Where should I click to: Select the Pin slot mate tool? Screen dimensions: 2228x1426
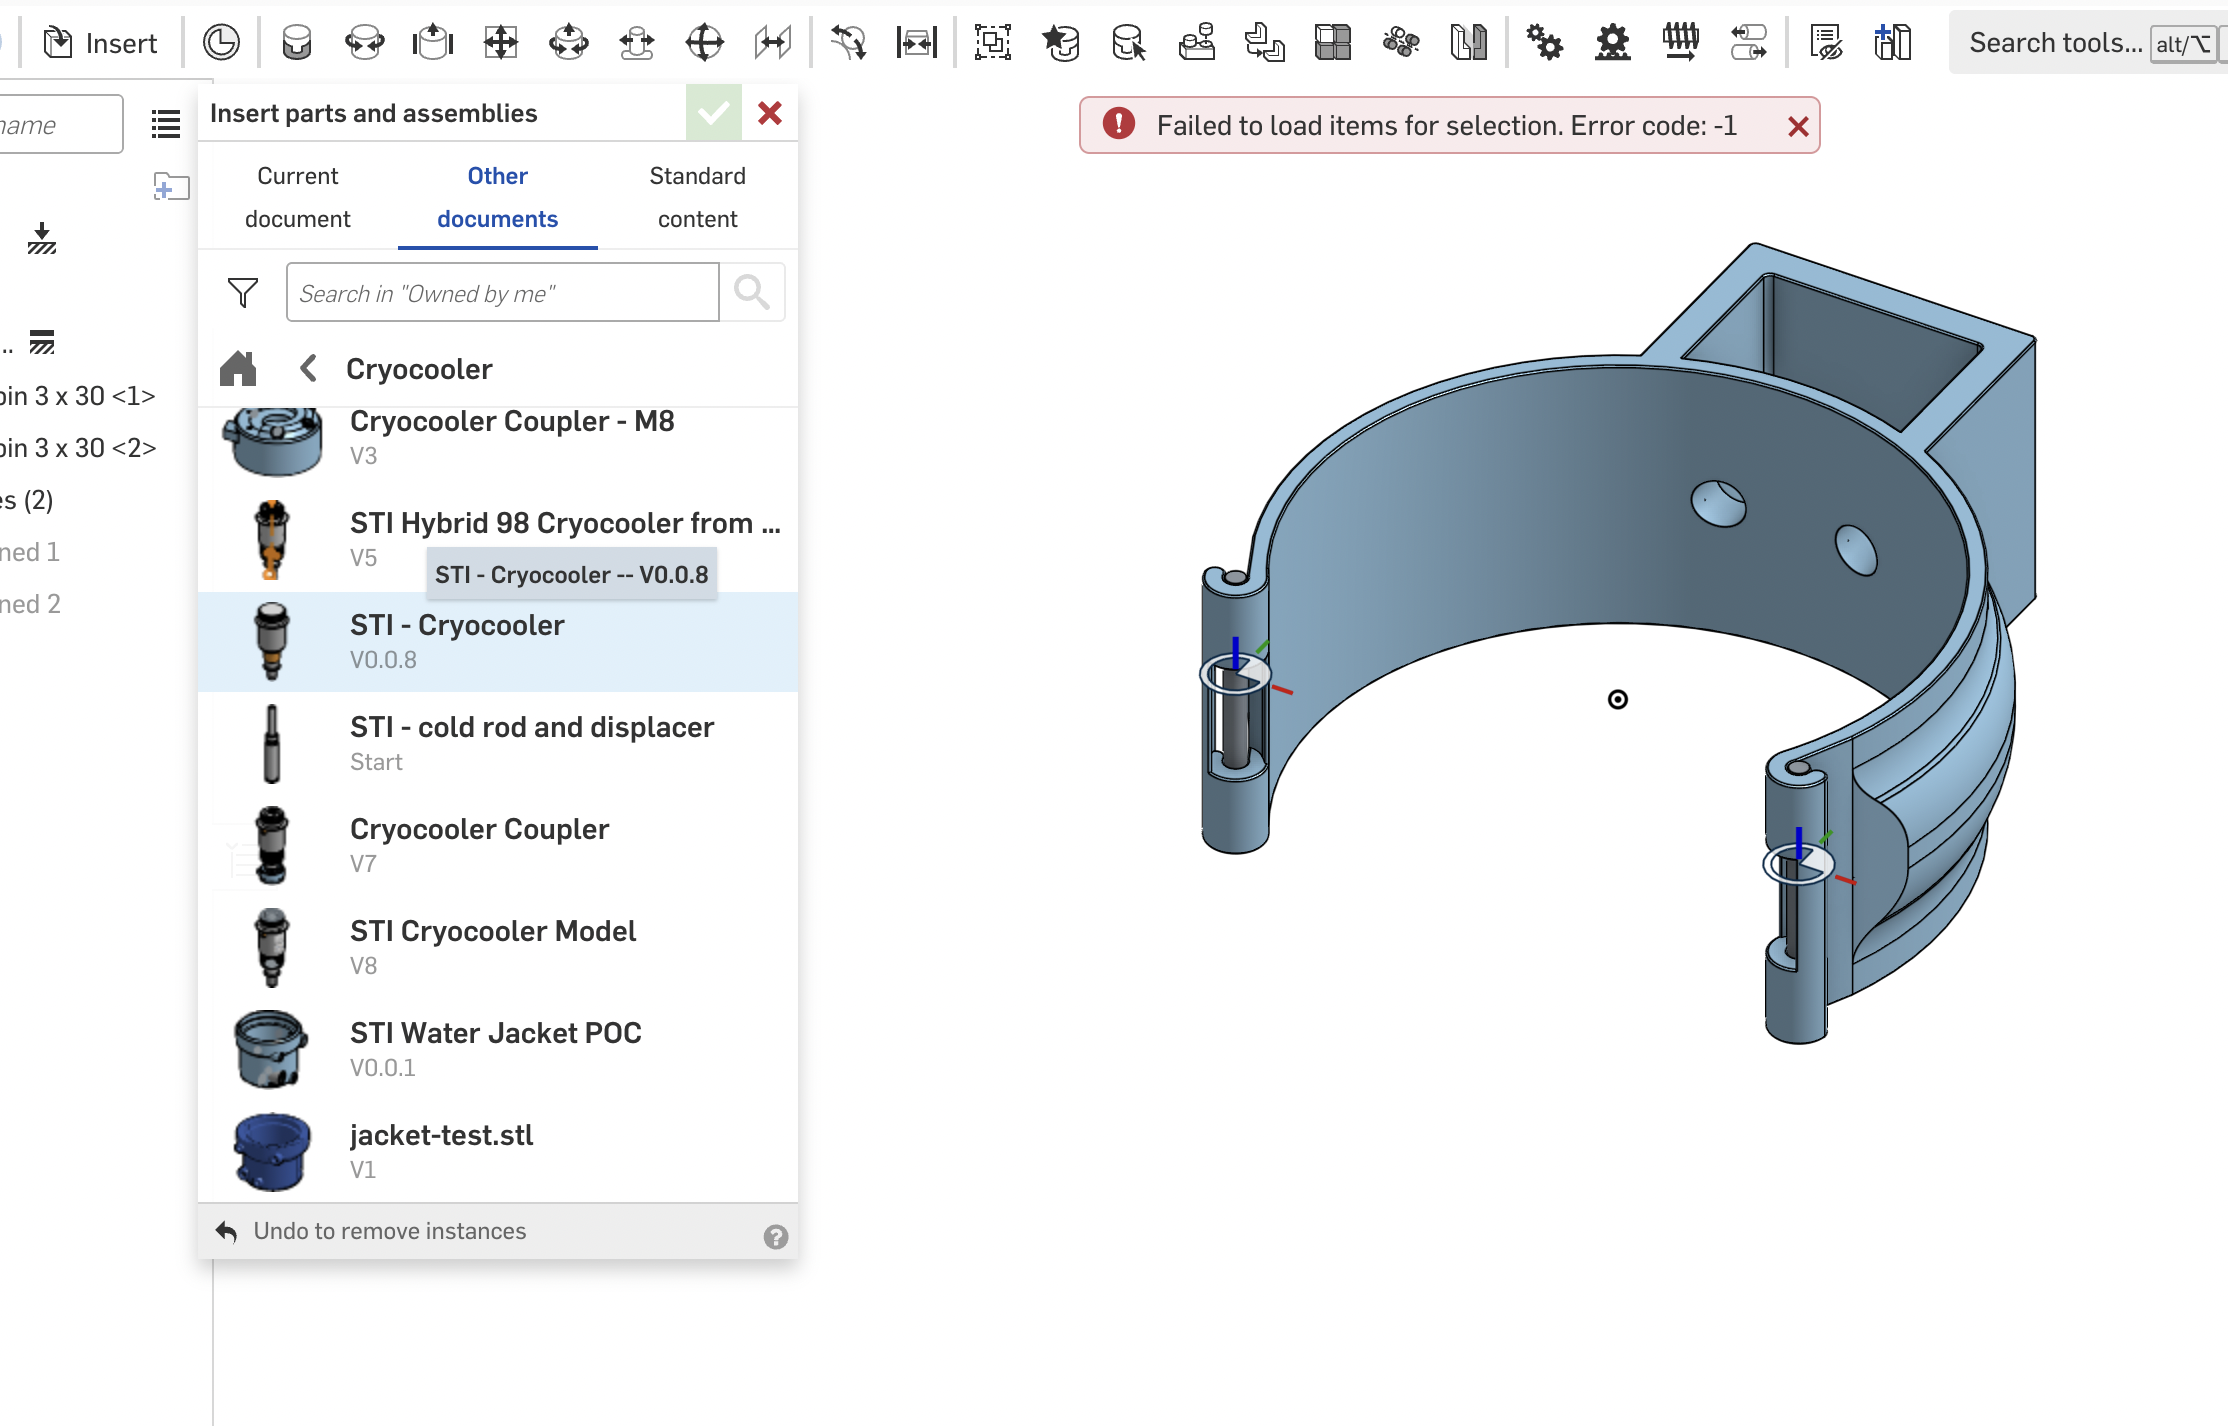637,43
